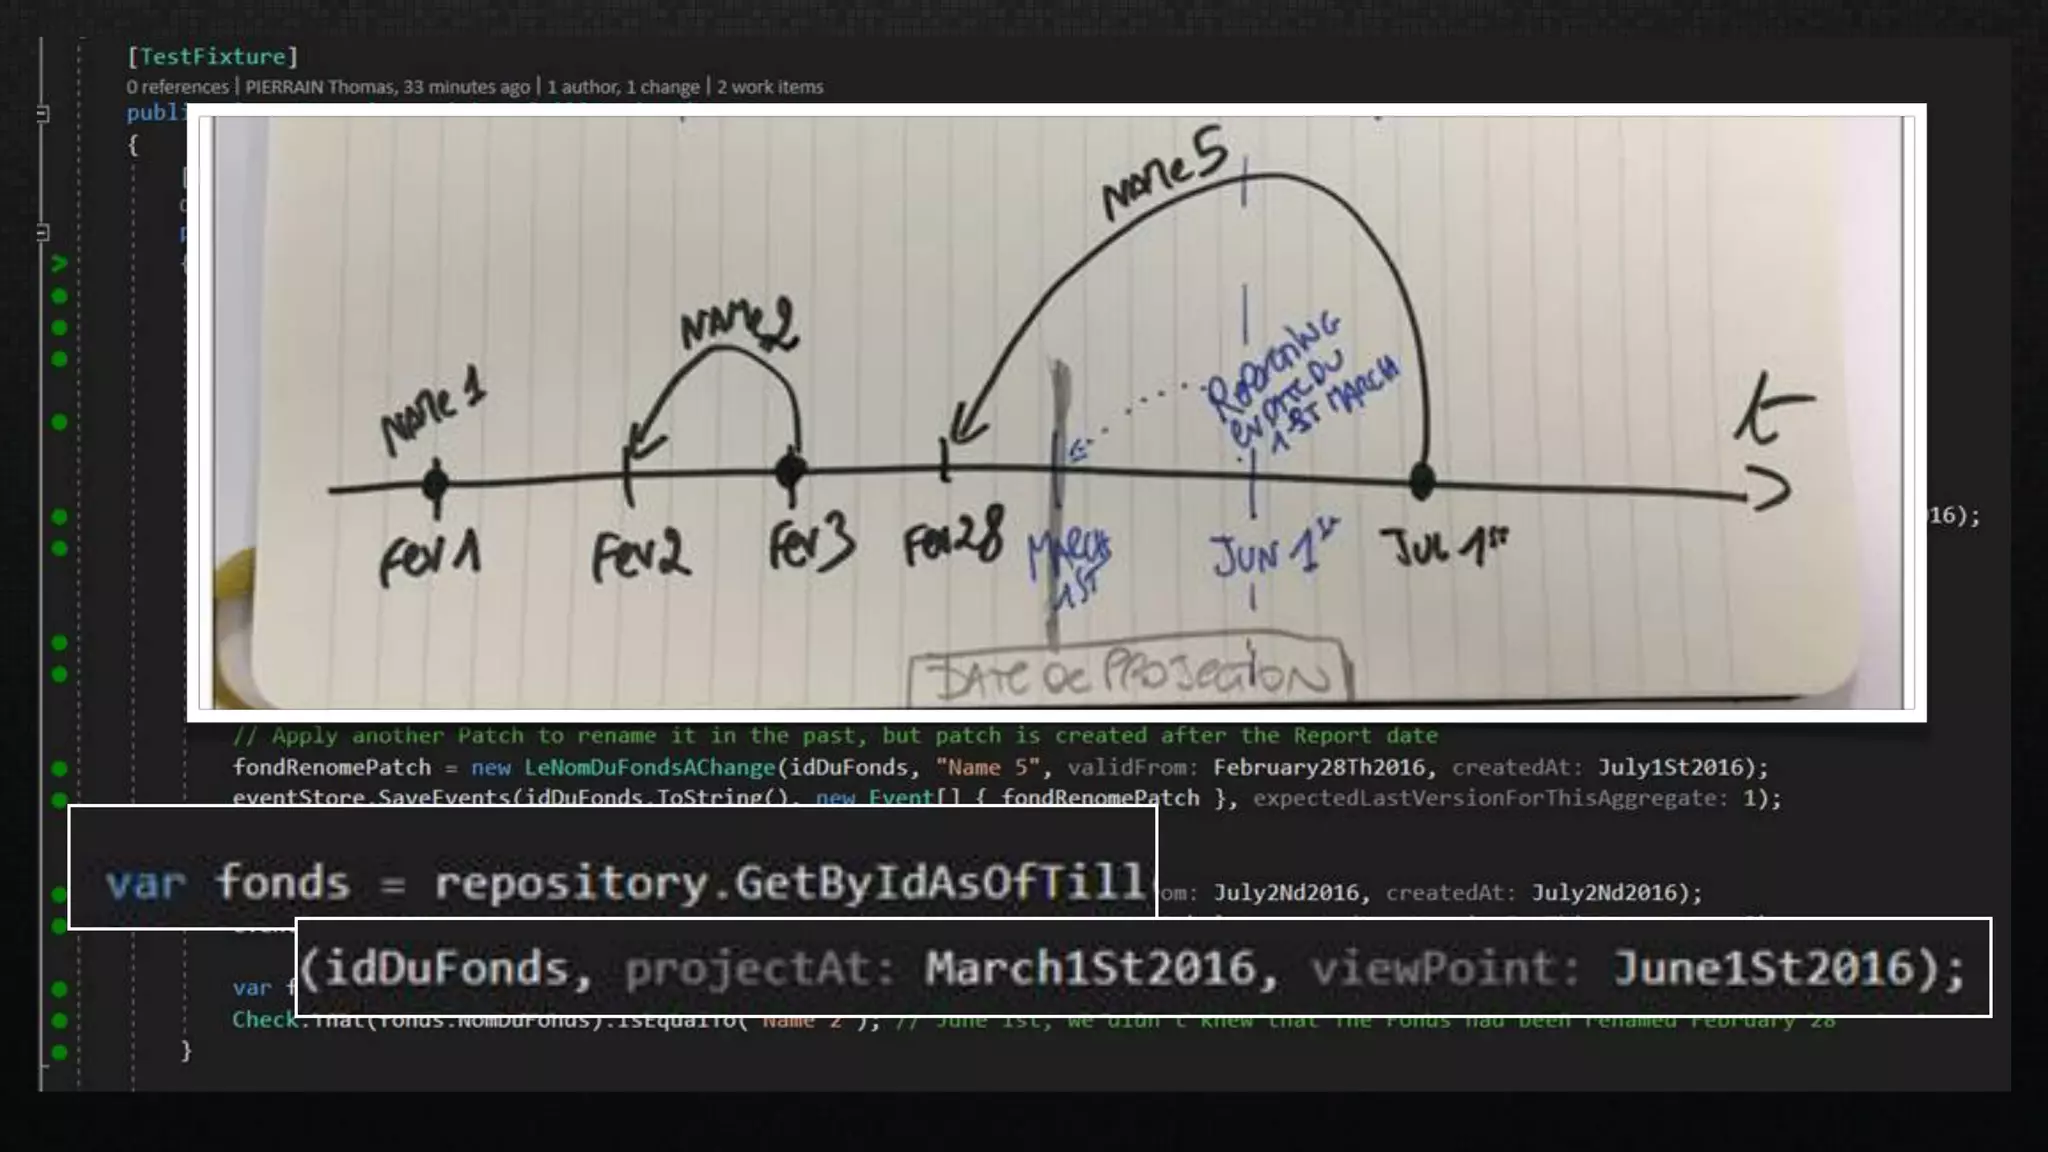The width and height of the screenshot is (2048, 1152).
Task: Open the '2 work items' CodeLens link
Action: [x=770, y=87]
